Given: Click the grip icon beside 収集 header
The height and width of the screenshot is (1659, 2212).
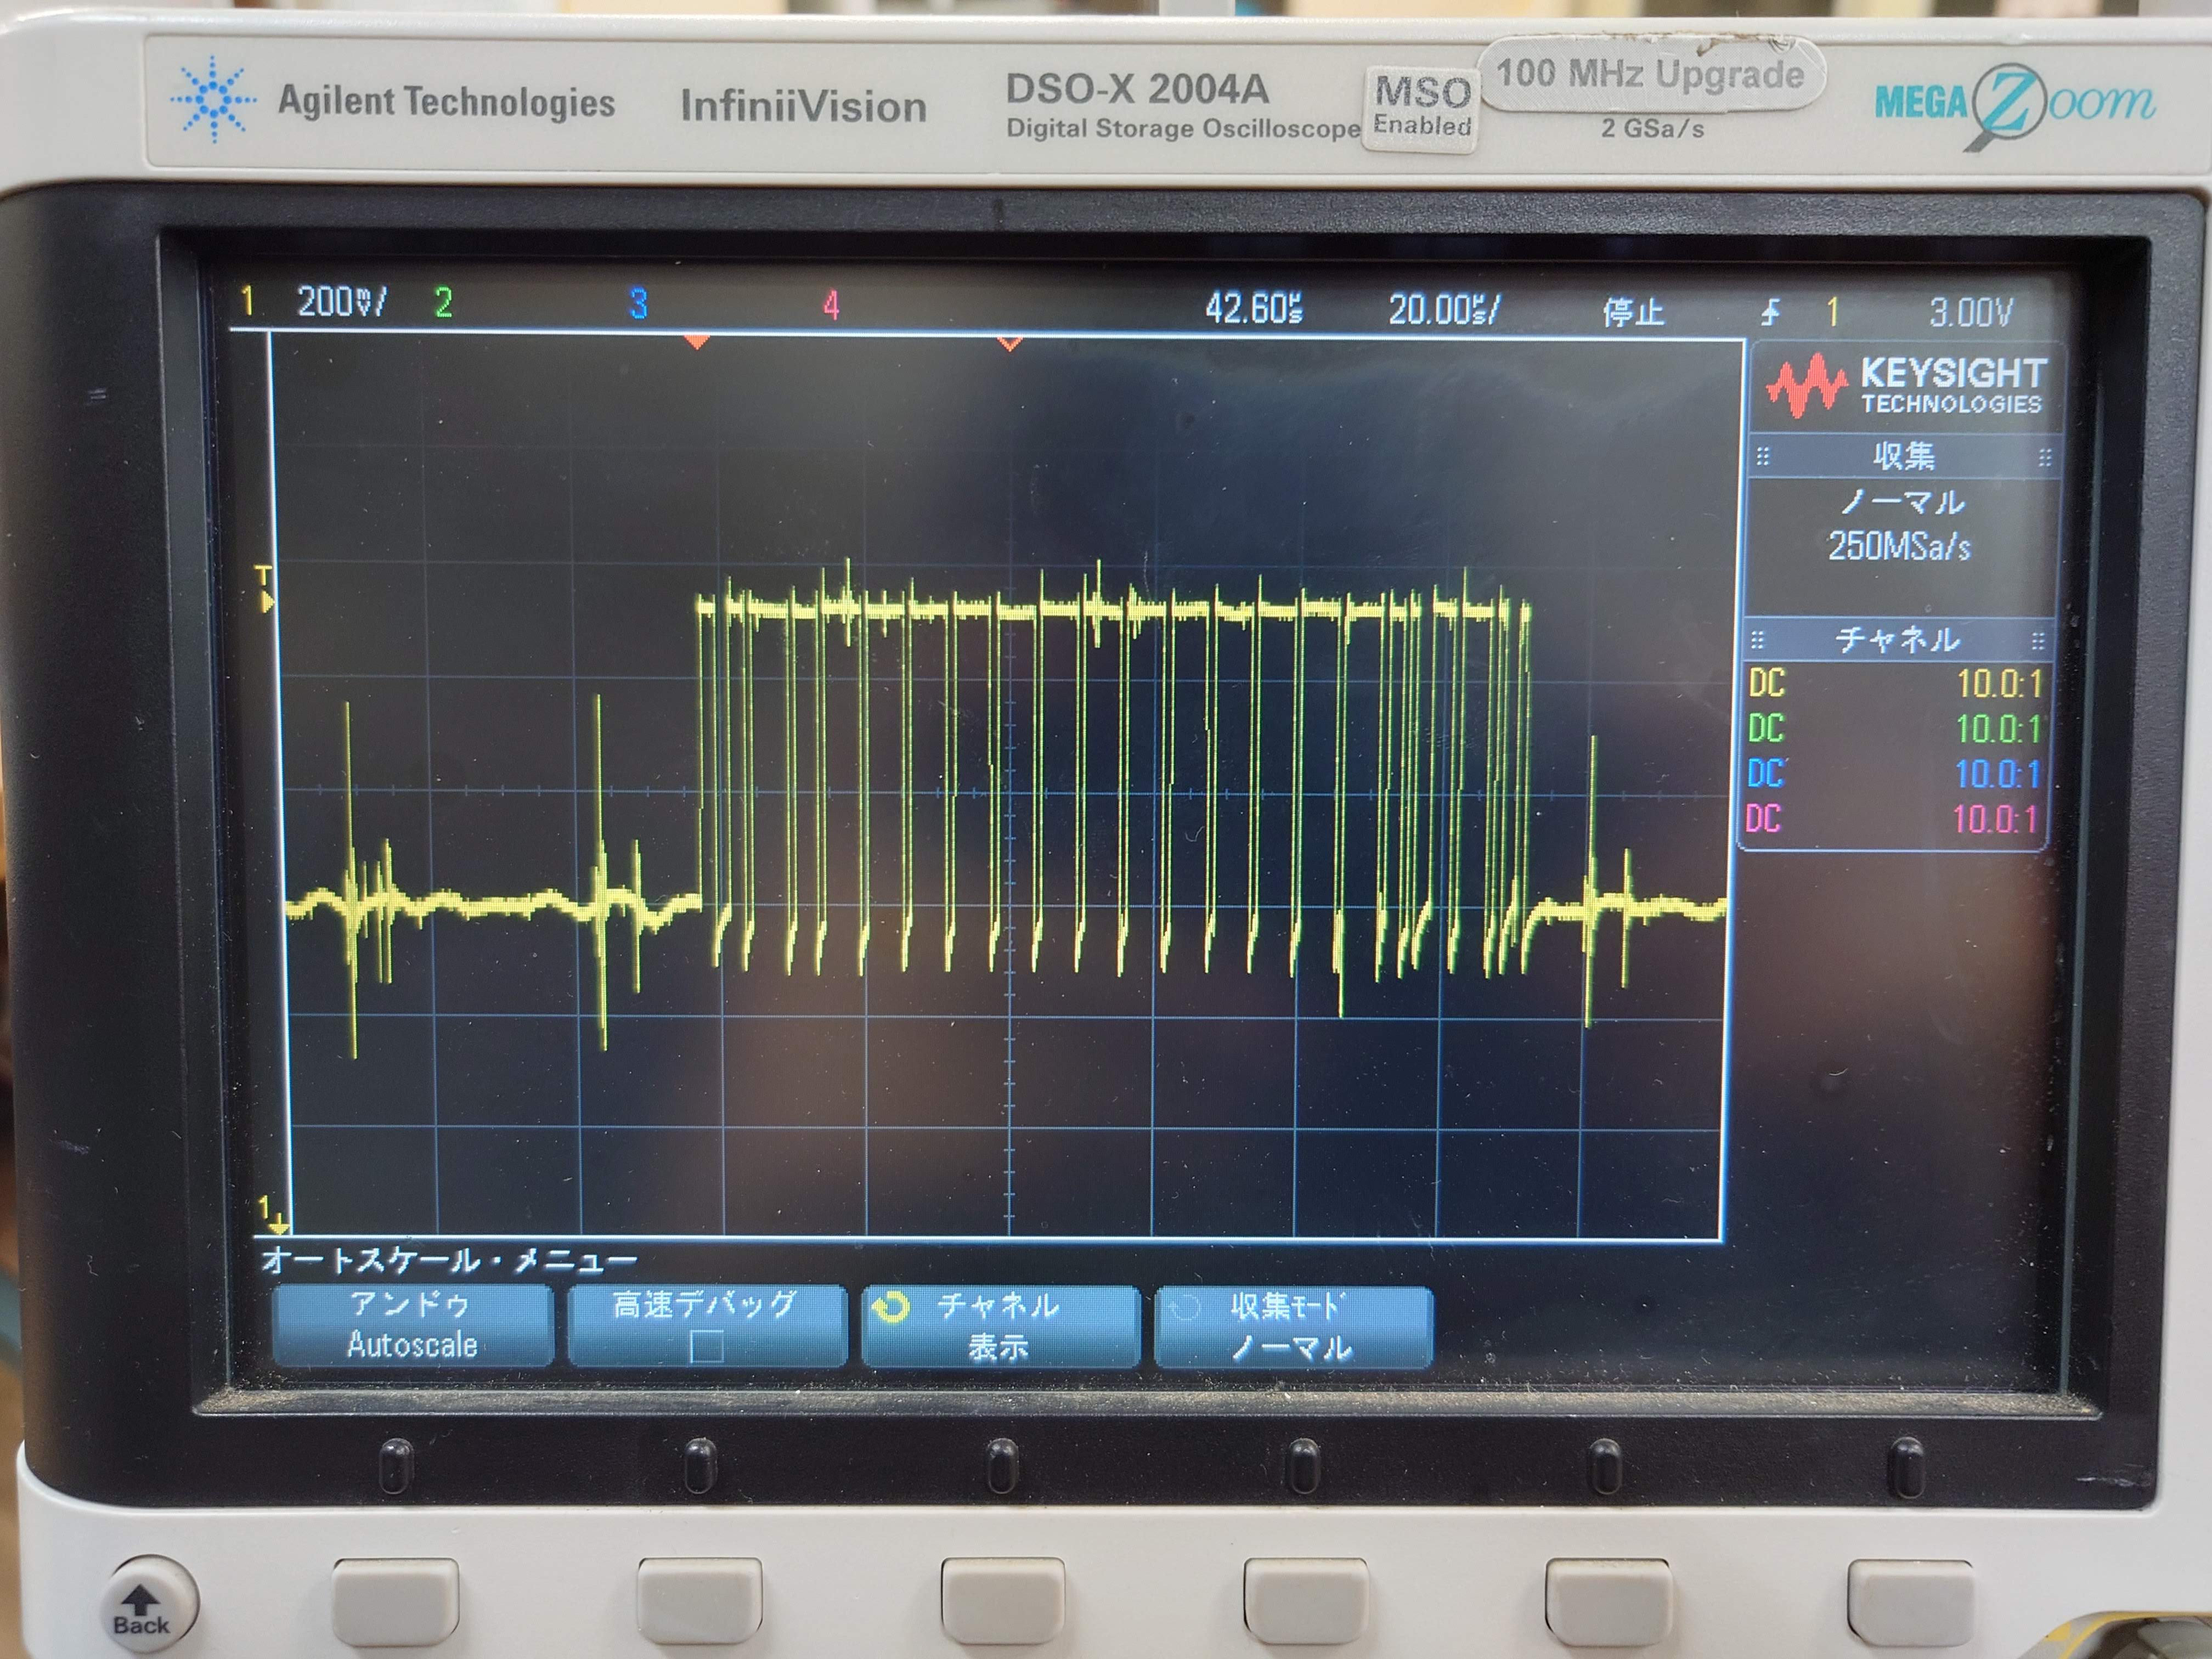Looking at the screenshot, I should click(1763, 457).
